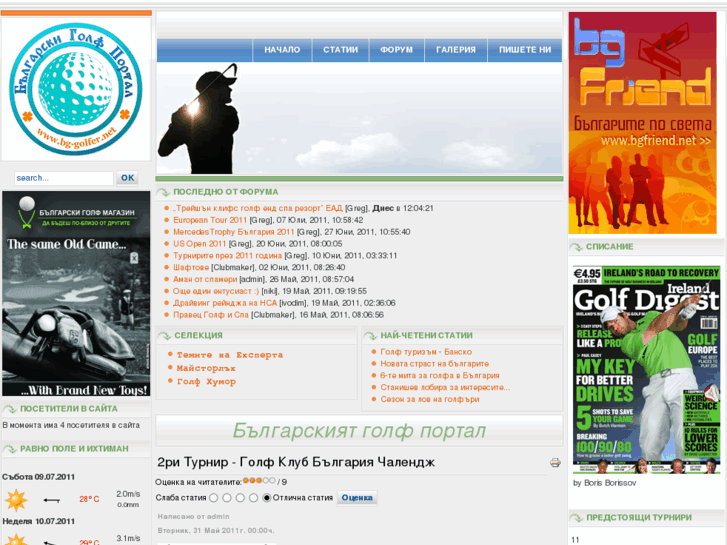
Task: Click the 'by Boris Borissov' caption
Action: click(605, 483)
